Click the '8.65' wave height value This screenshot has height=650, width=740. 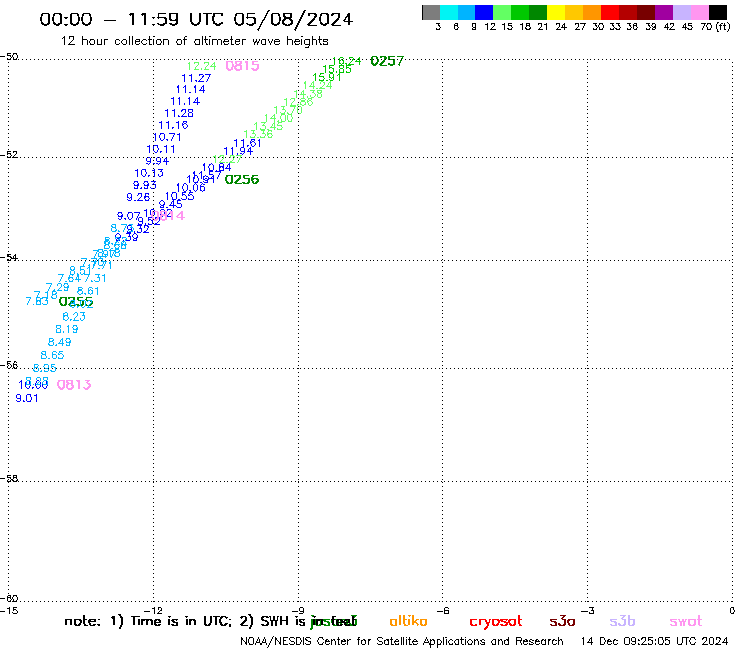[52, 355]
